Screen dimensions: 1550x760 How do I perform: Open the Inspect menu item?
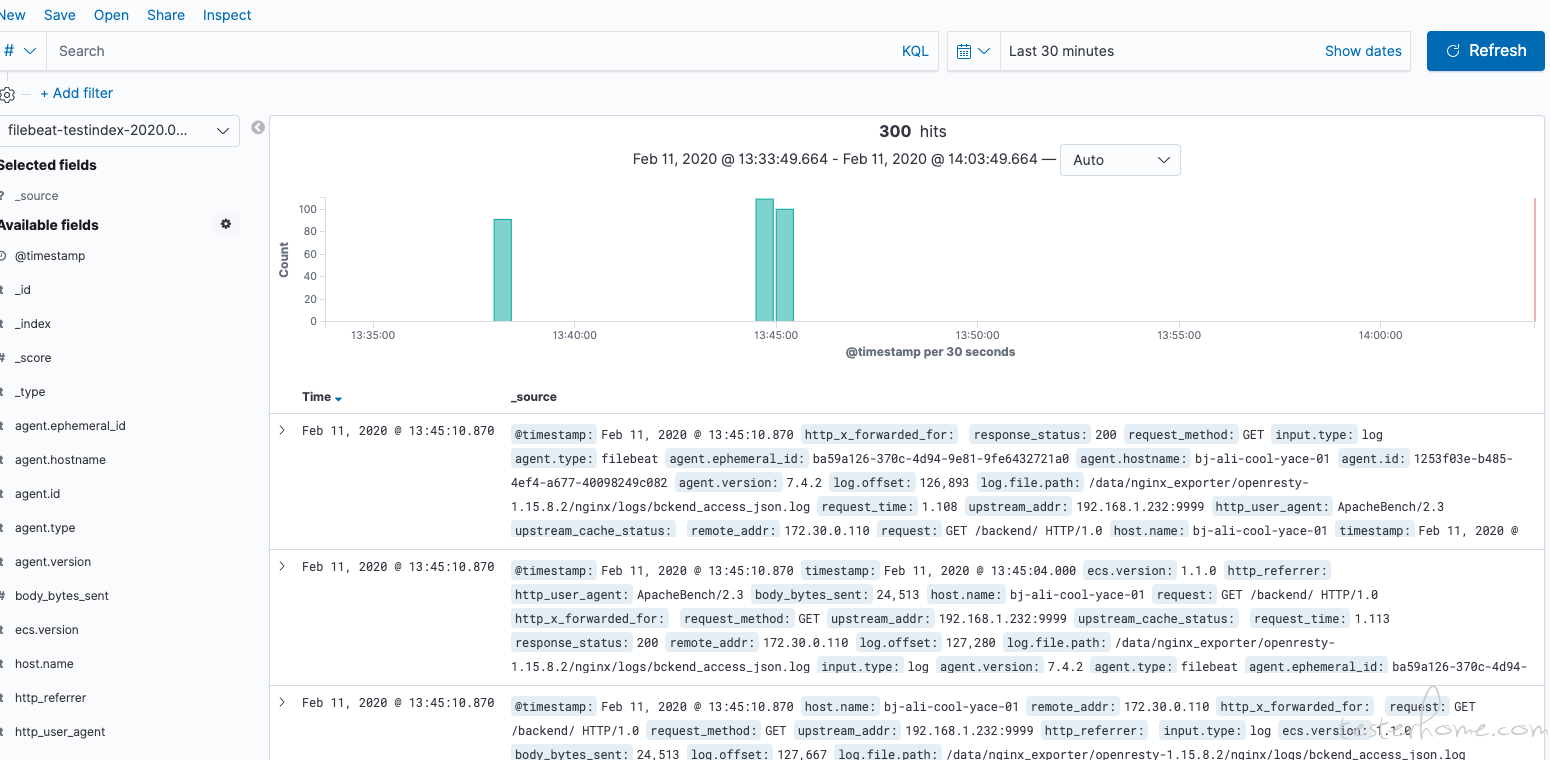227,15
